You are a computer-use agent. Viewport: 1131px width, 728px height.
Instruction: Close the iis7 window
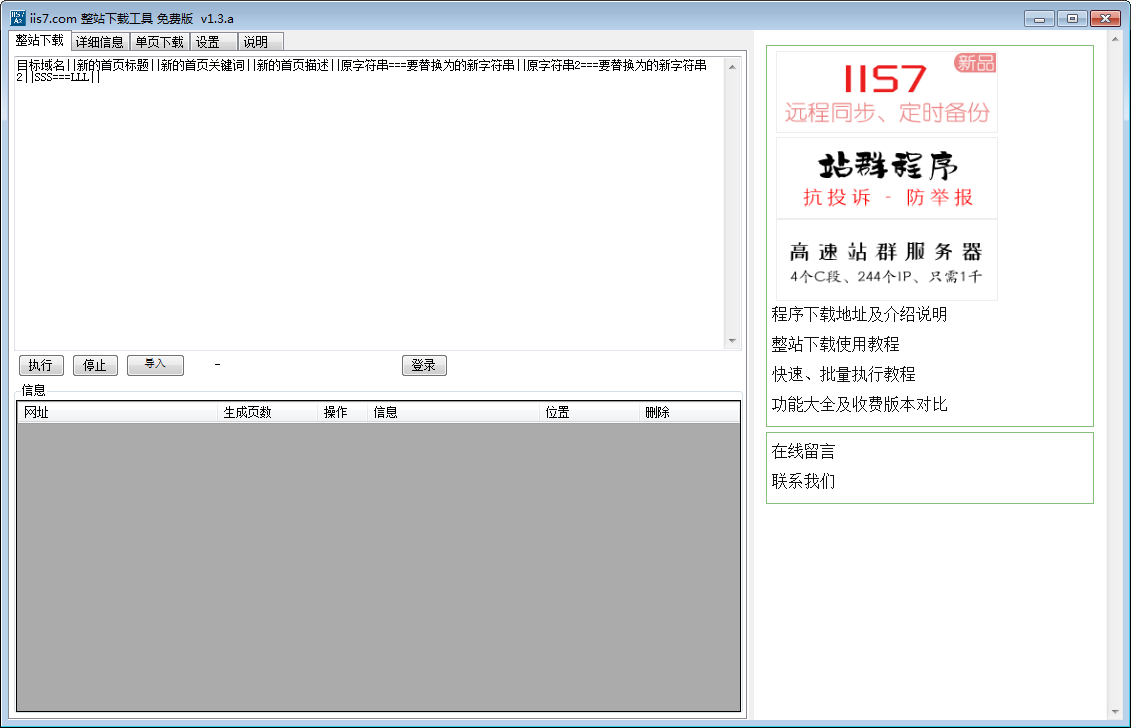1105,19
